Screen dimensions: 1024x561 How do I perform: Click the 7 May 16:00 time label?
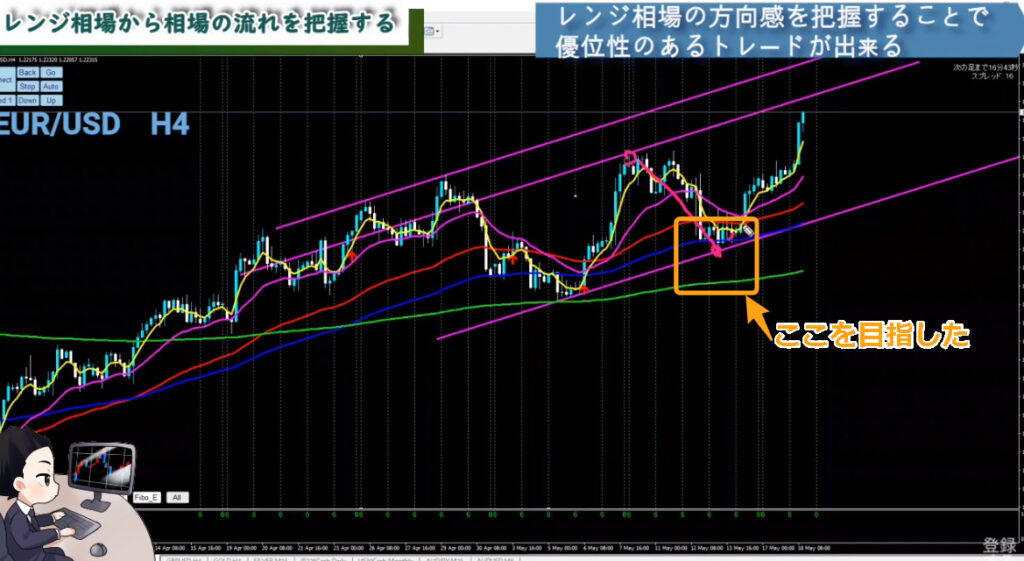(x=634, y=548)
